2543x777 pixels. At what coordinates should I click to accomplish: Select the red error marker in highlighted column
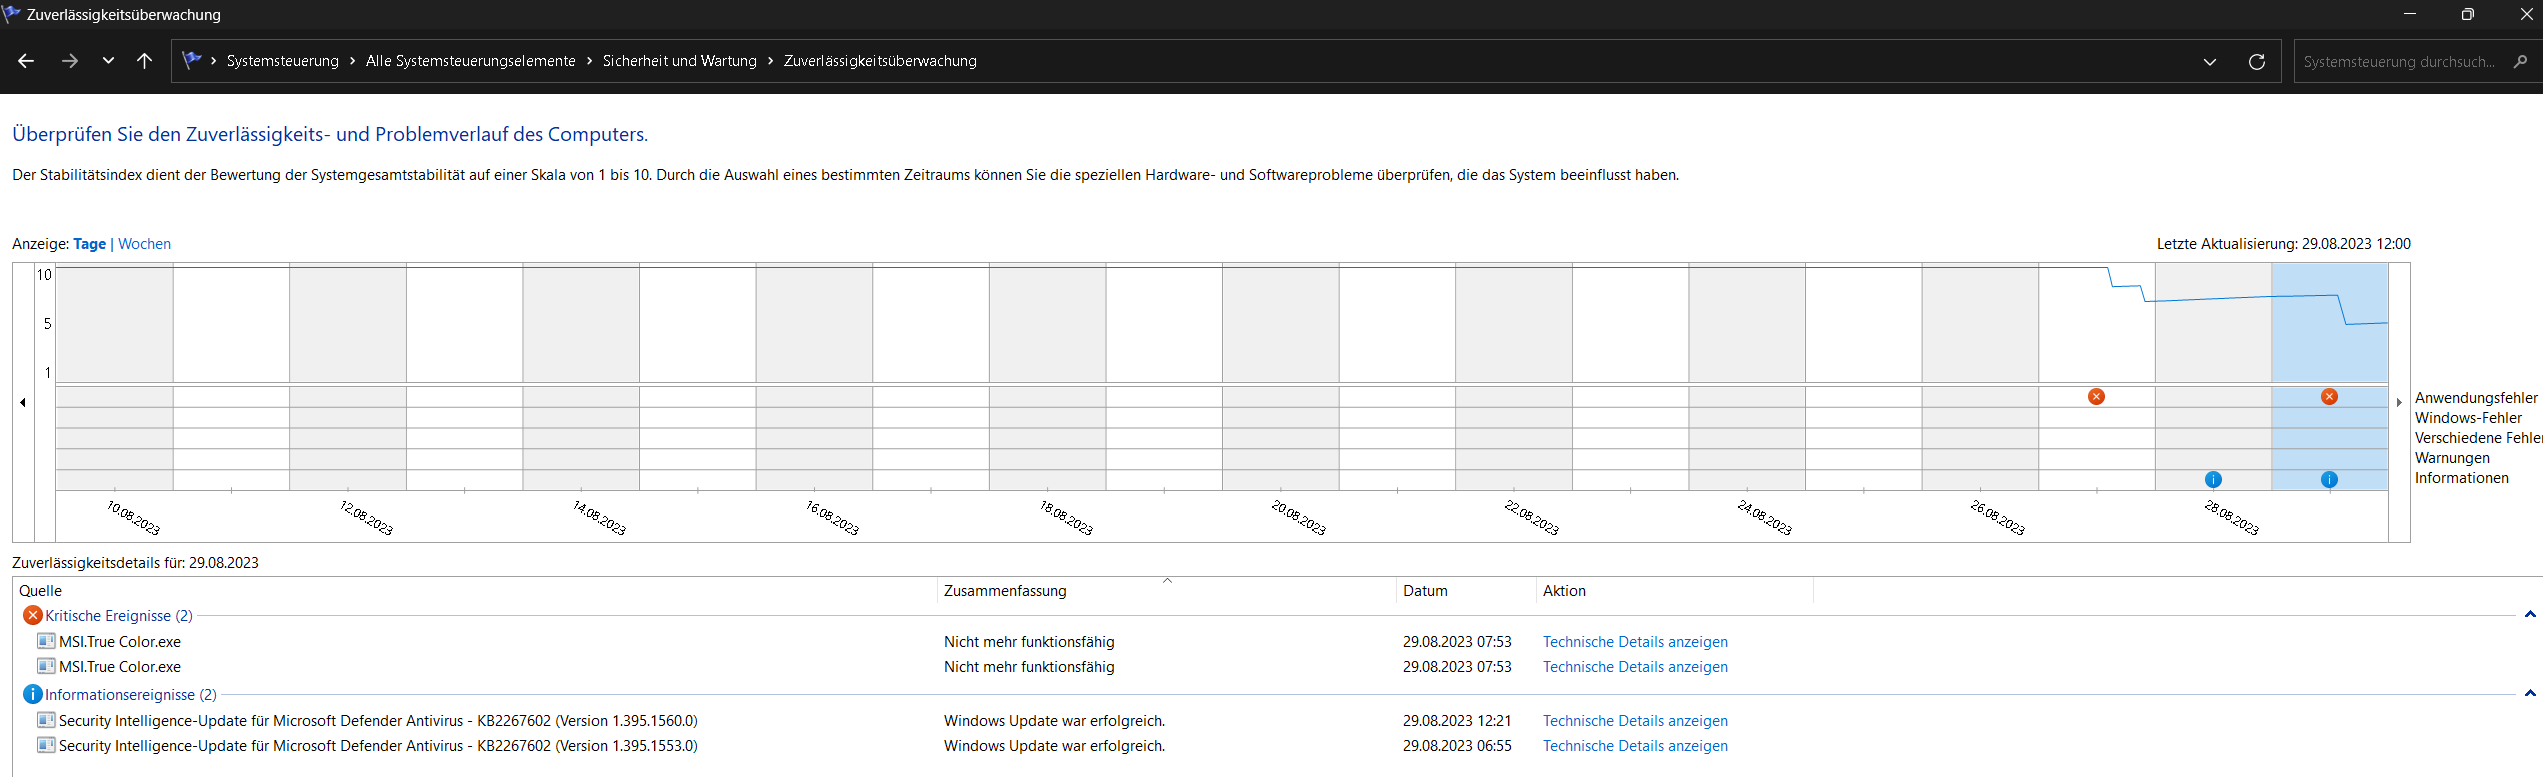coord(2329,397)
